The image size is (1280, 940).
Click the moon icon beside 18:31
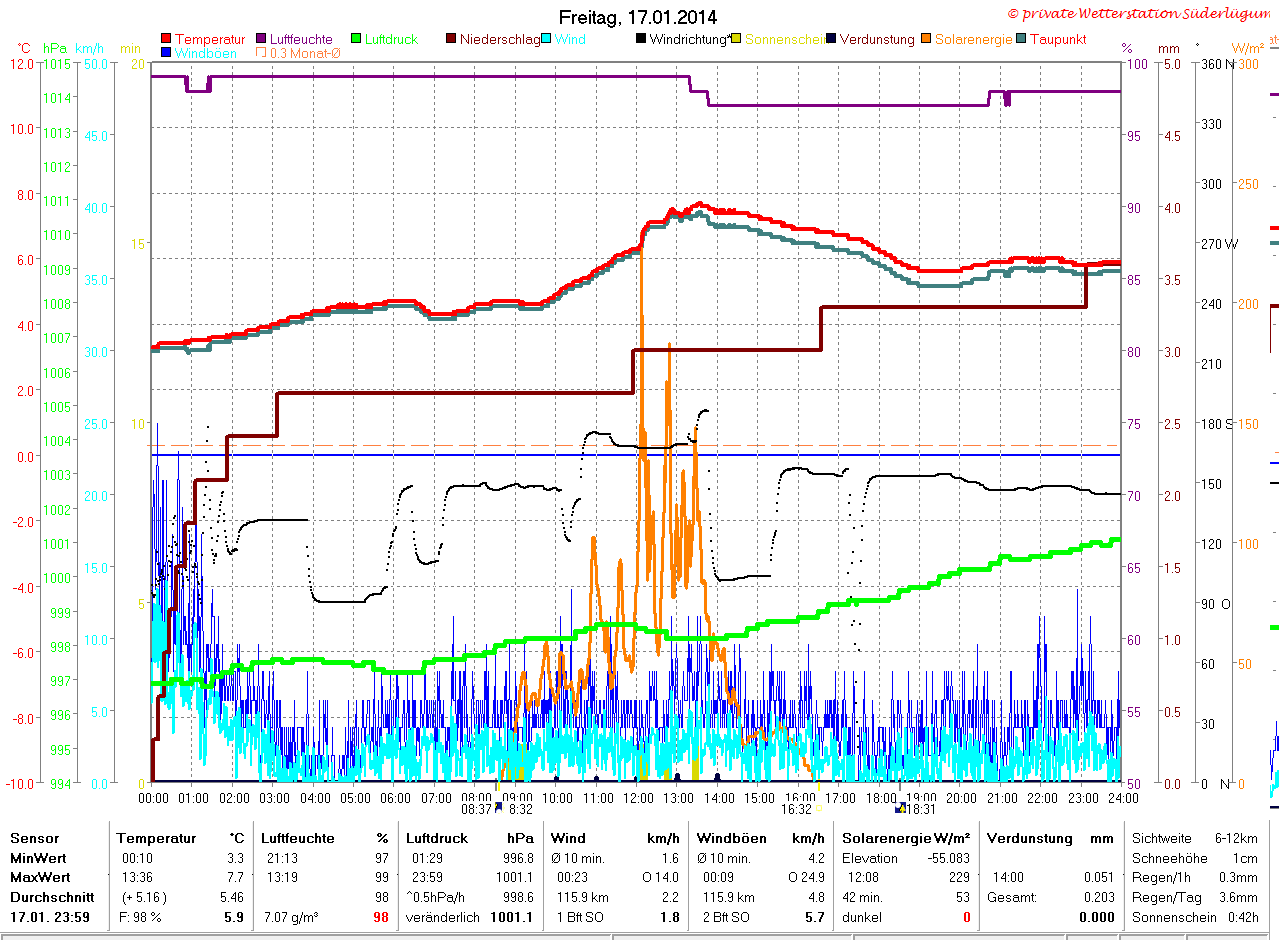(900, 808)
